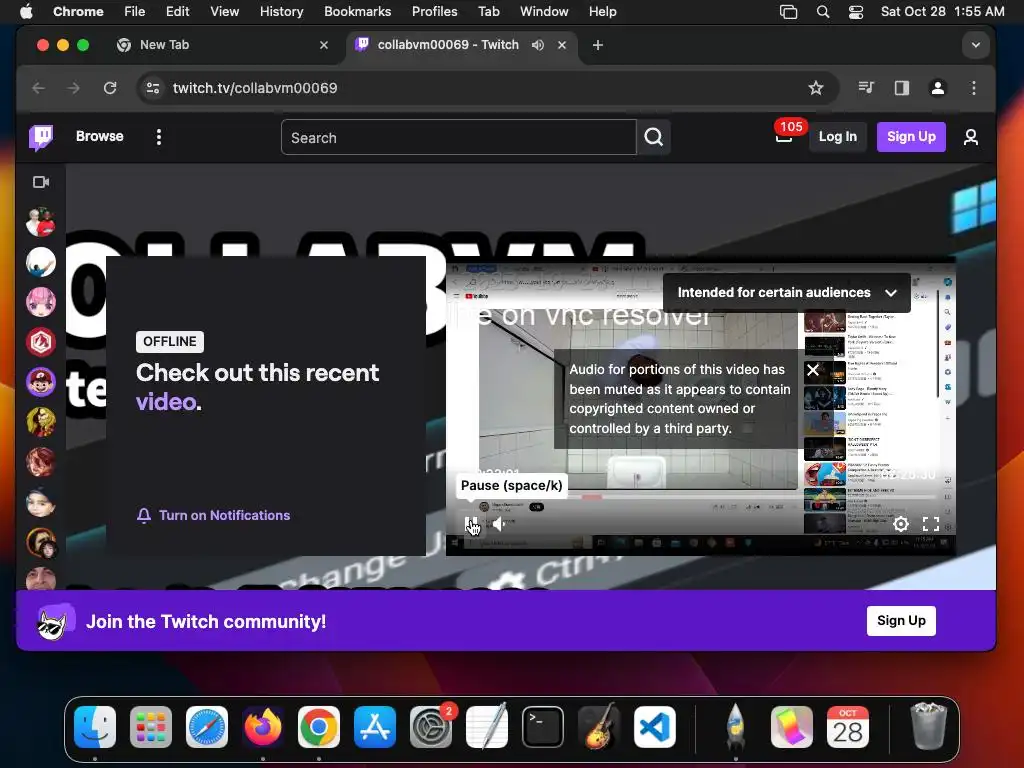Viewport: 1024px width, 768px height.
Task: Open the View menu
Action: (224, 11)
